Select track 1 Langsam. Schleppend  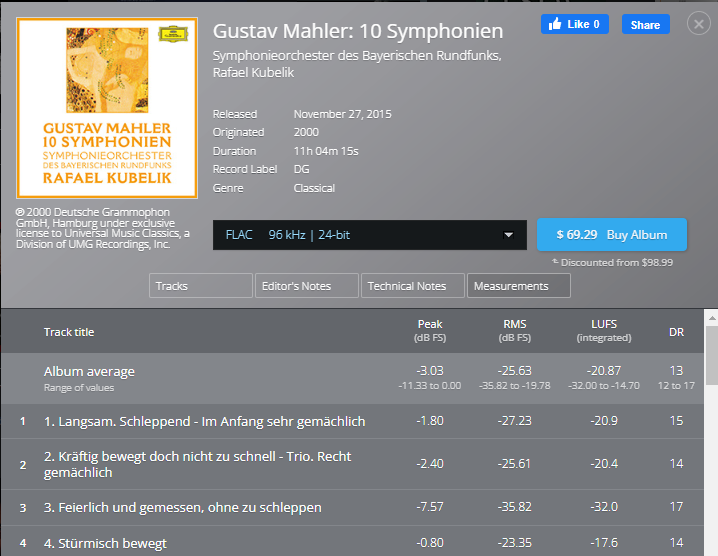click(205, 421)
